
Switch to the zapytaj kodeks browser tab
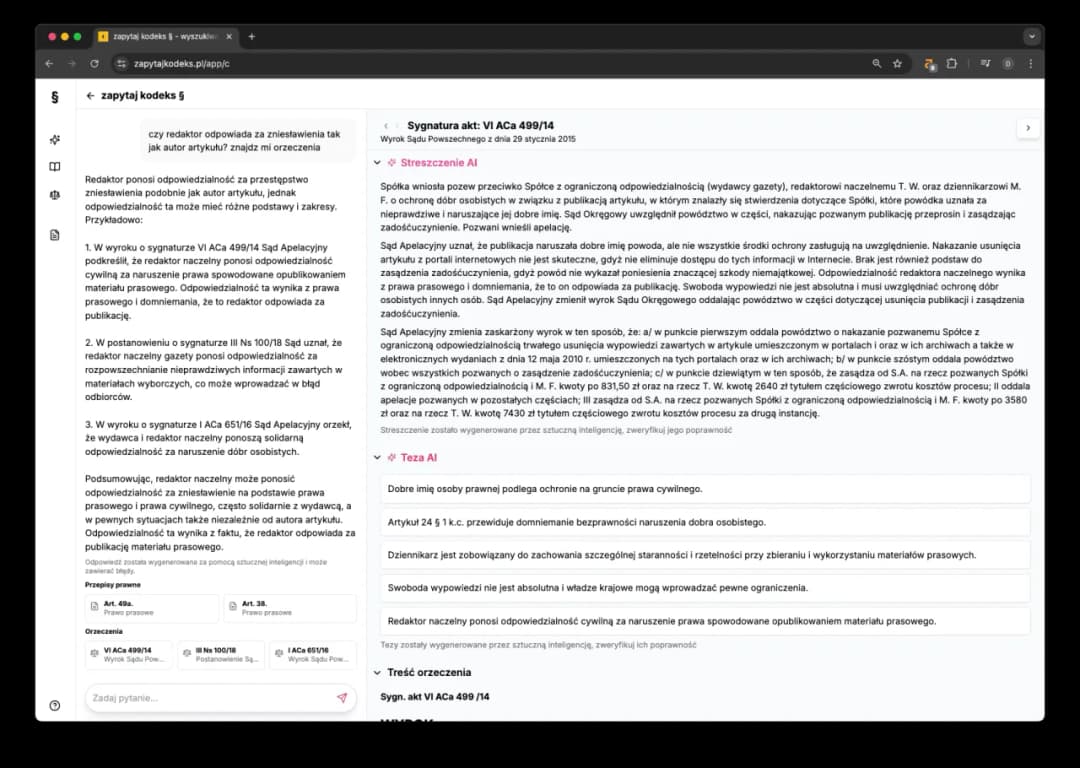[160, 36]
